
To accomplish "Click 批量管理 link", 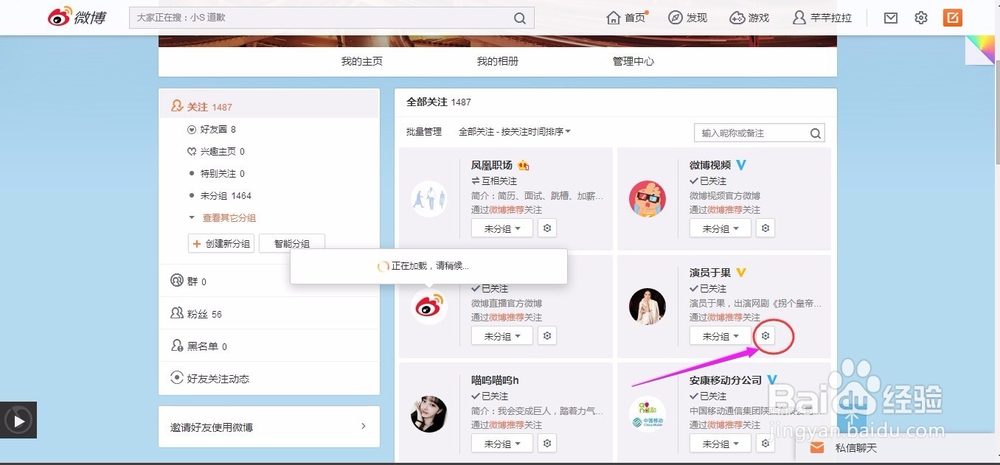I will tap(424, 132).
